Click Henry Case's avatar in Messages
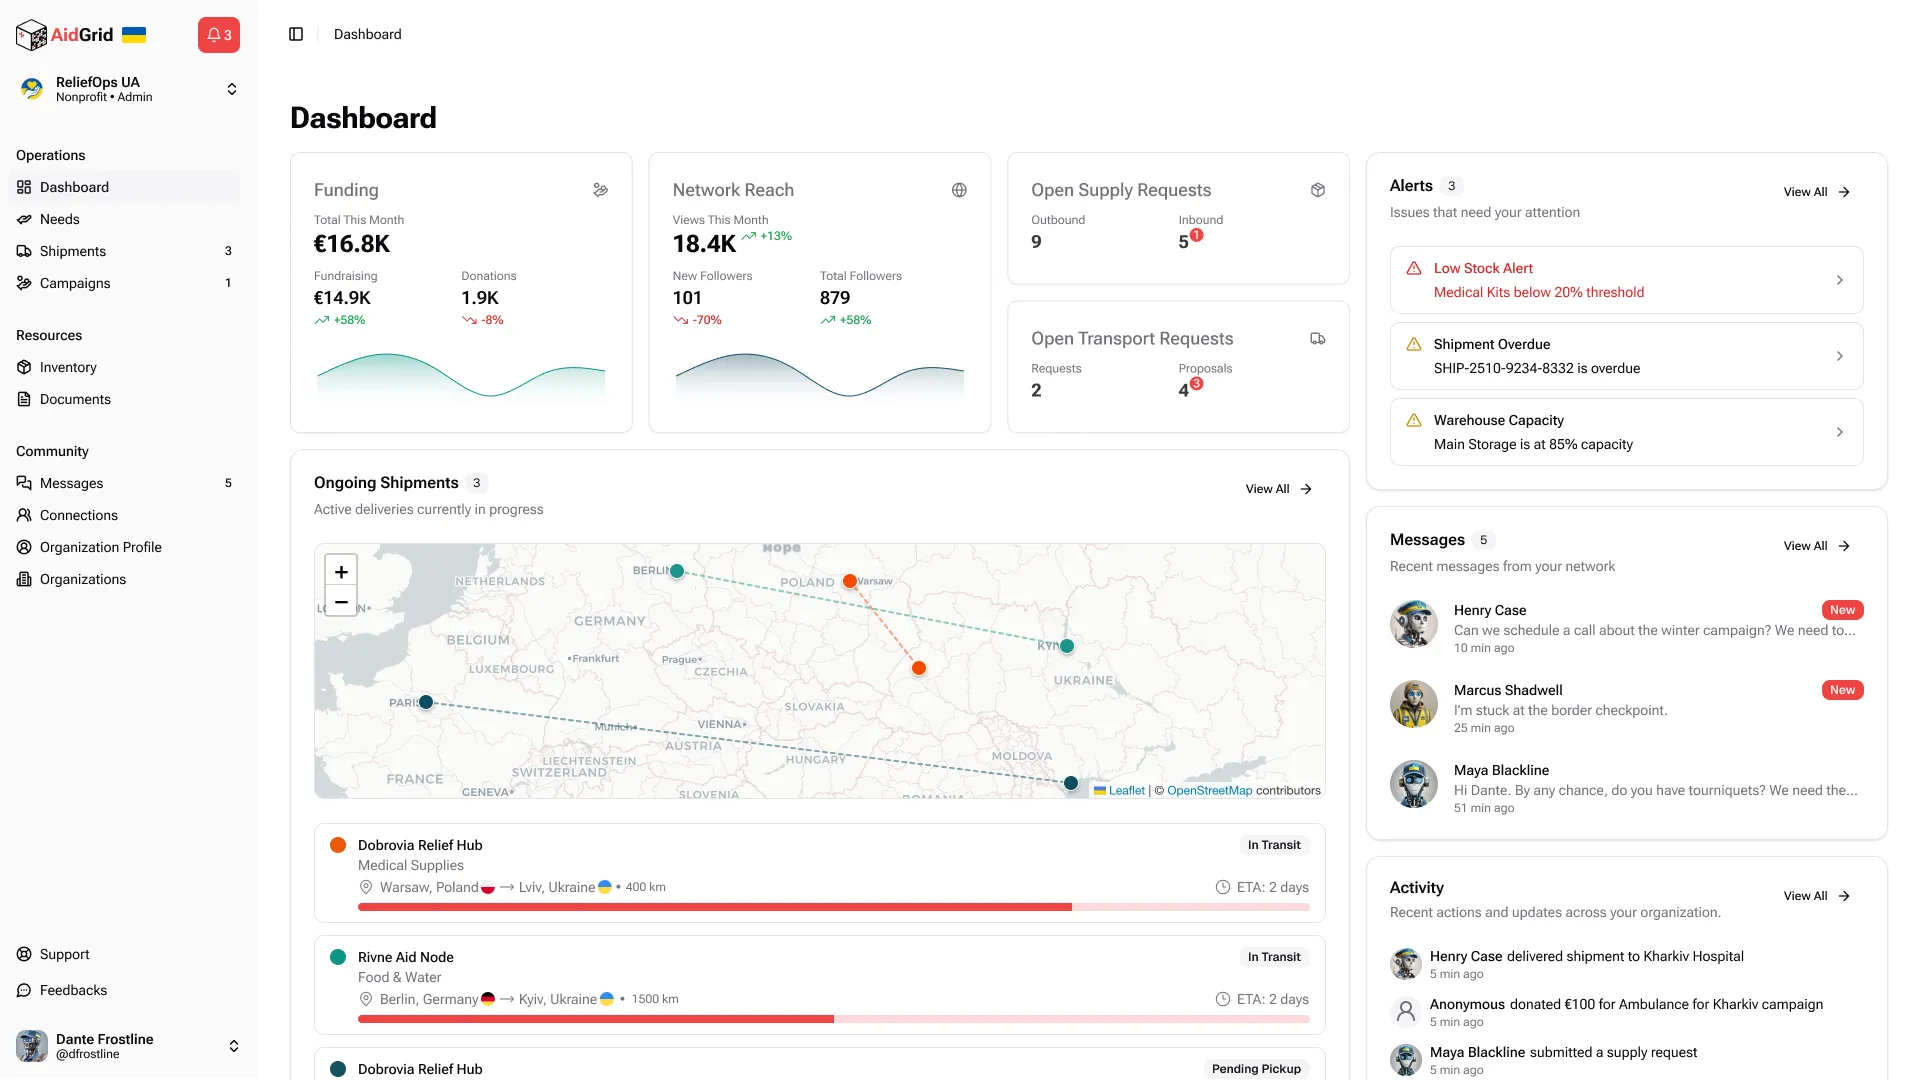The image size is (1920, 1080). click(1413, 623)
